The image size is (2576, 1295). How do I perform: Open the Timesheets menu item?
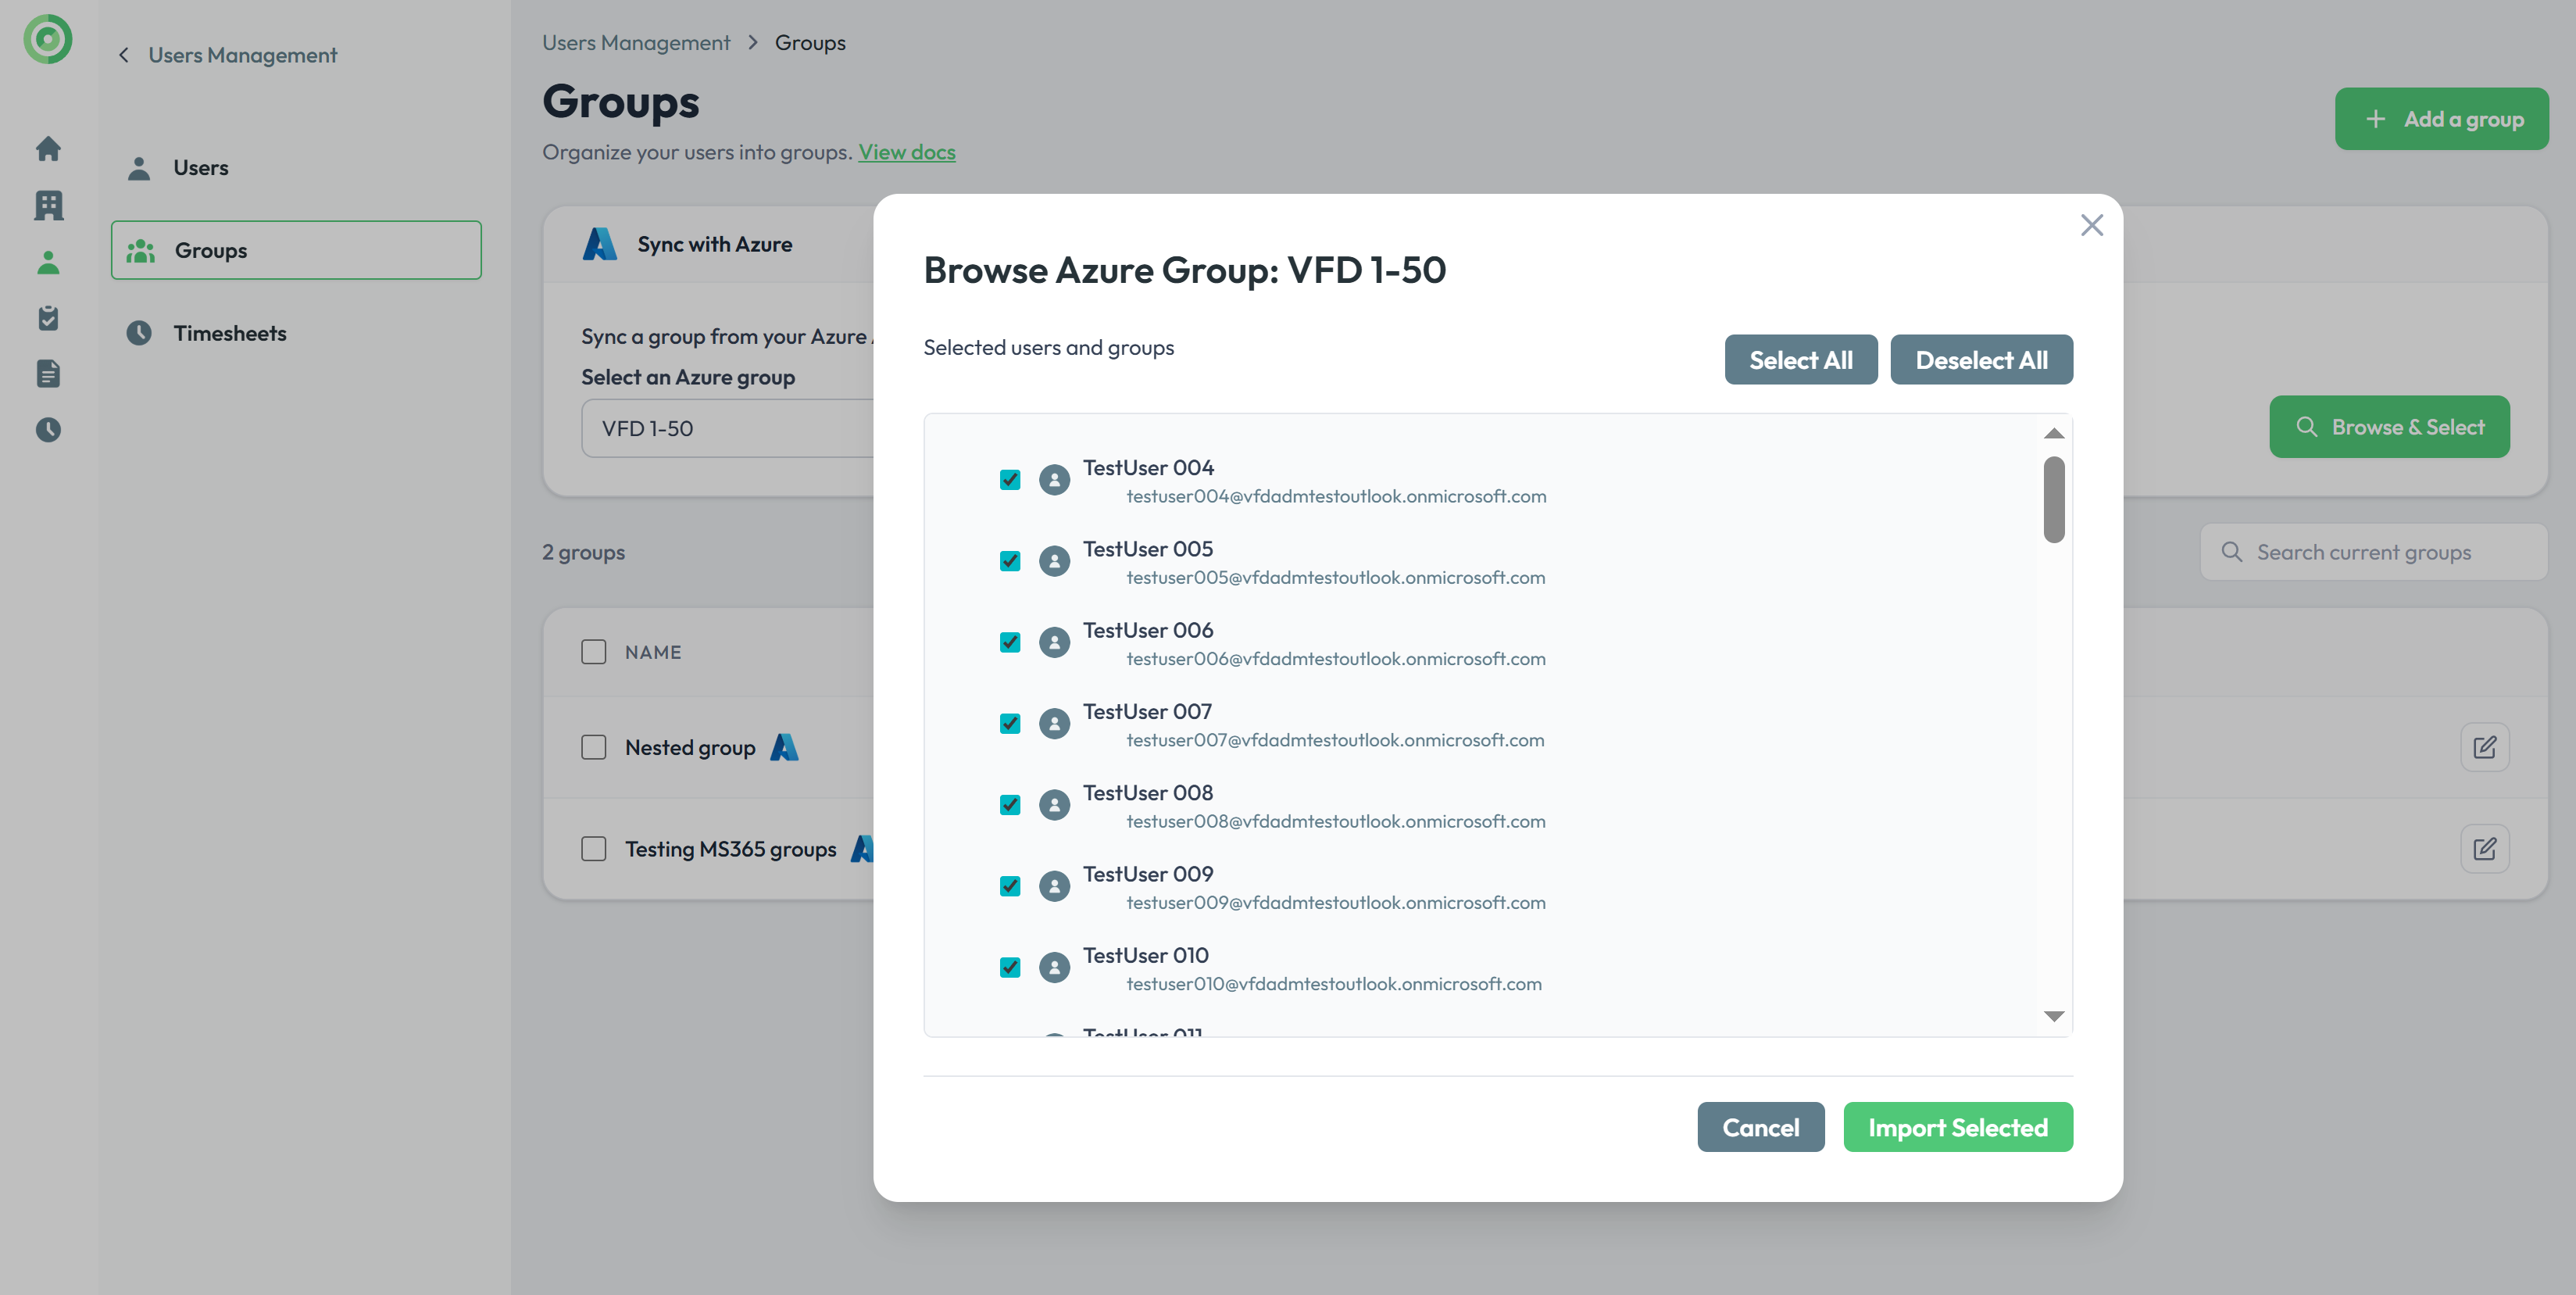230,333
